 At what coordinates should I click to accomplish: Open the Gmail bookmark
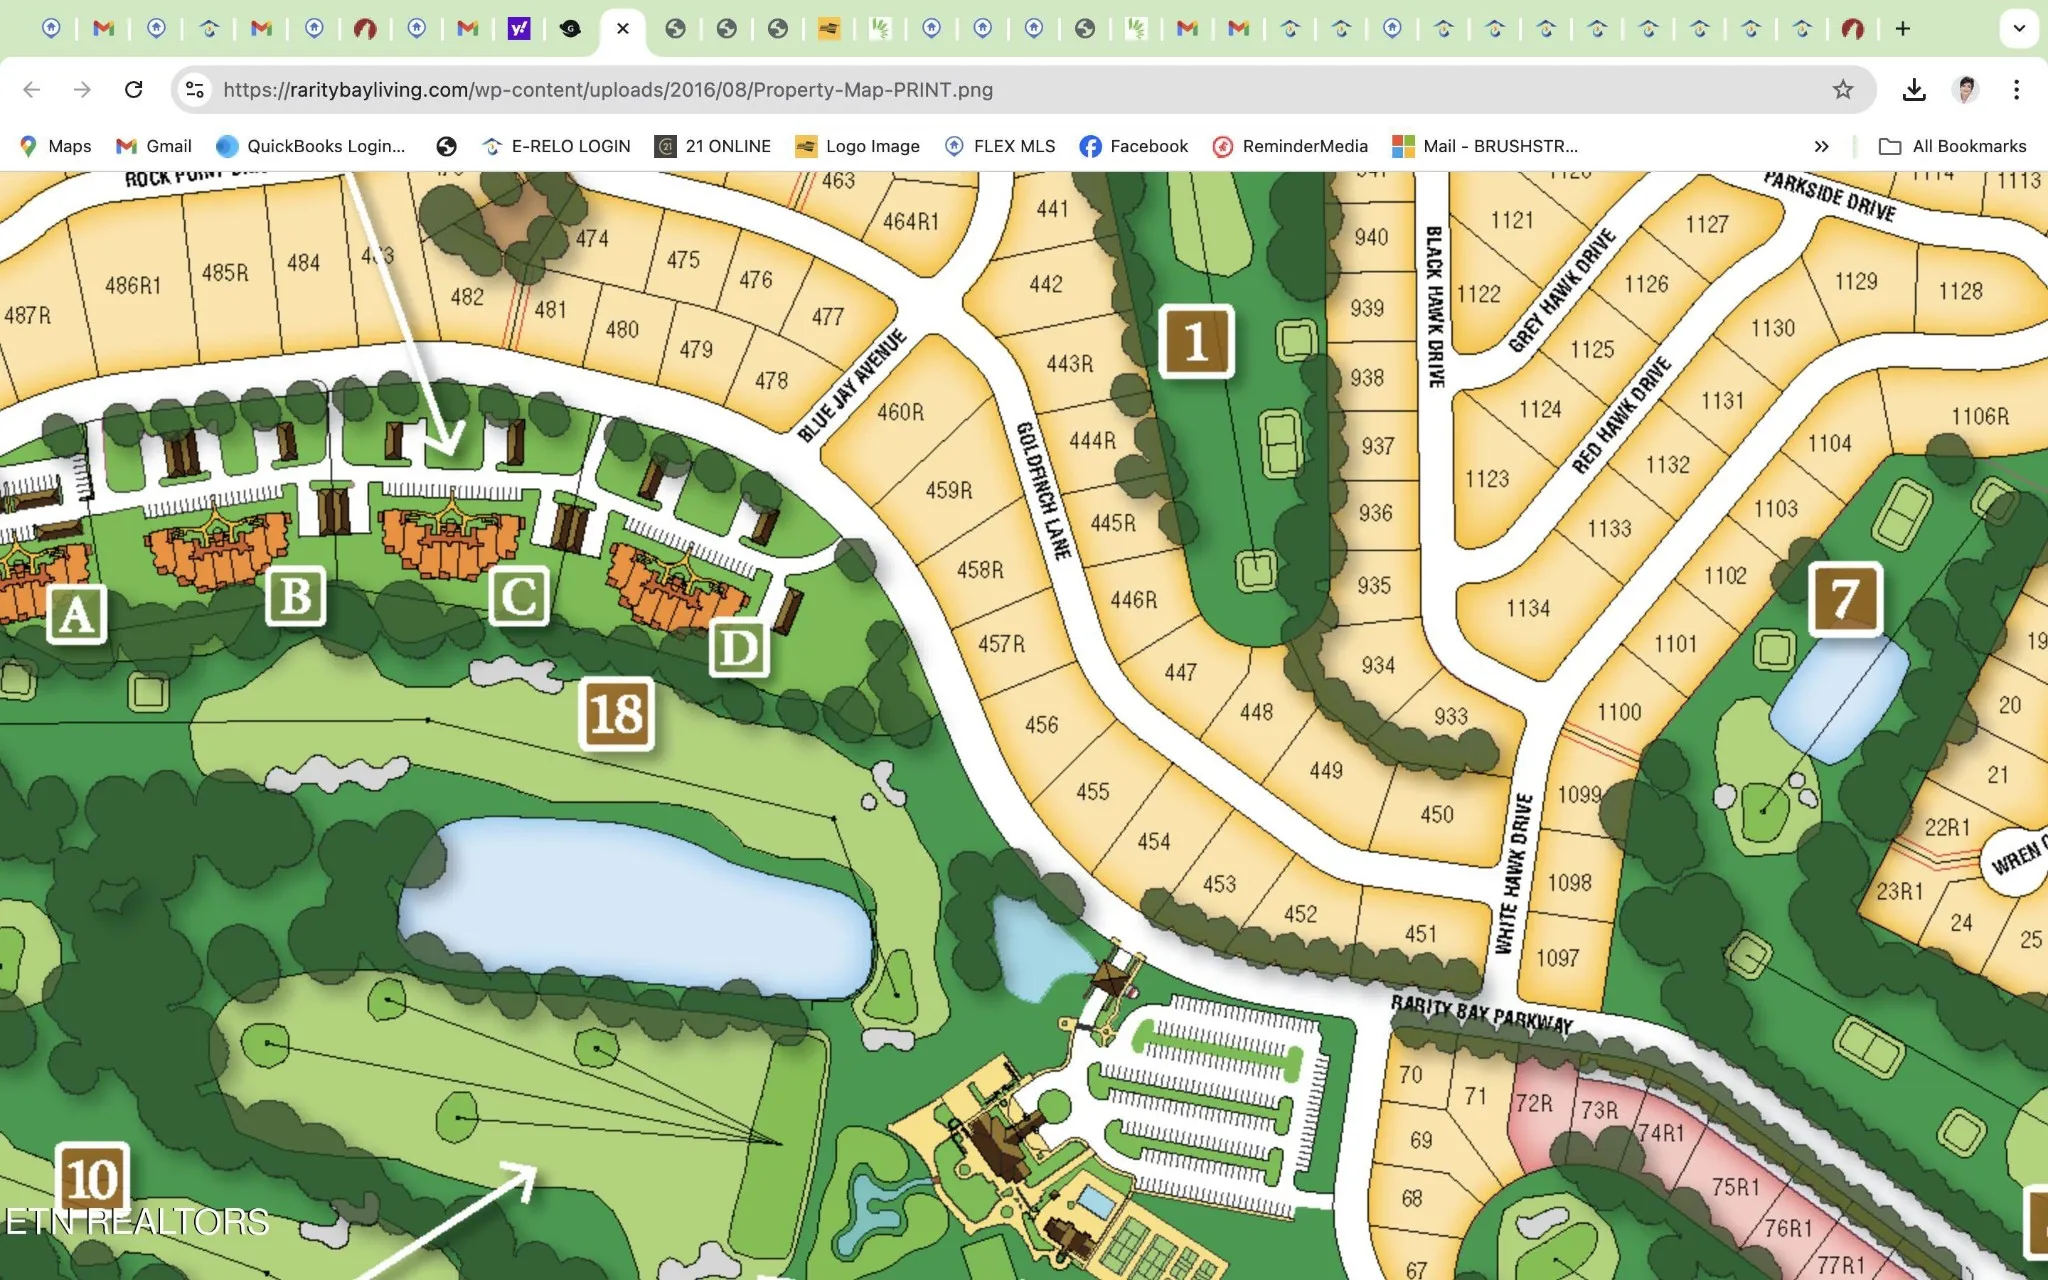coord(154,146)
